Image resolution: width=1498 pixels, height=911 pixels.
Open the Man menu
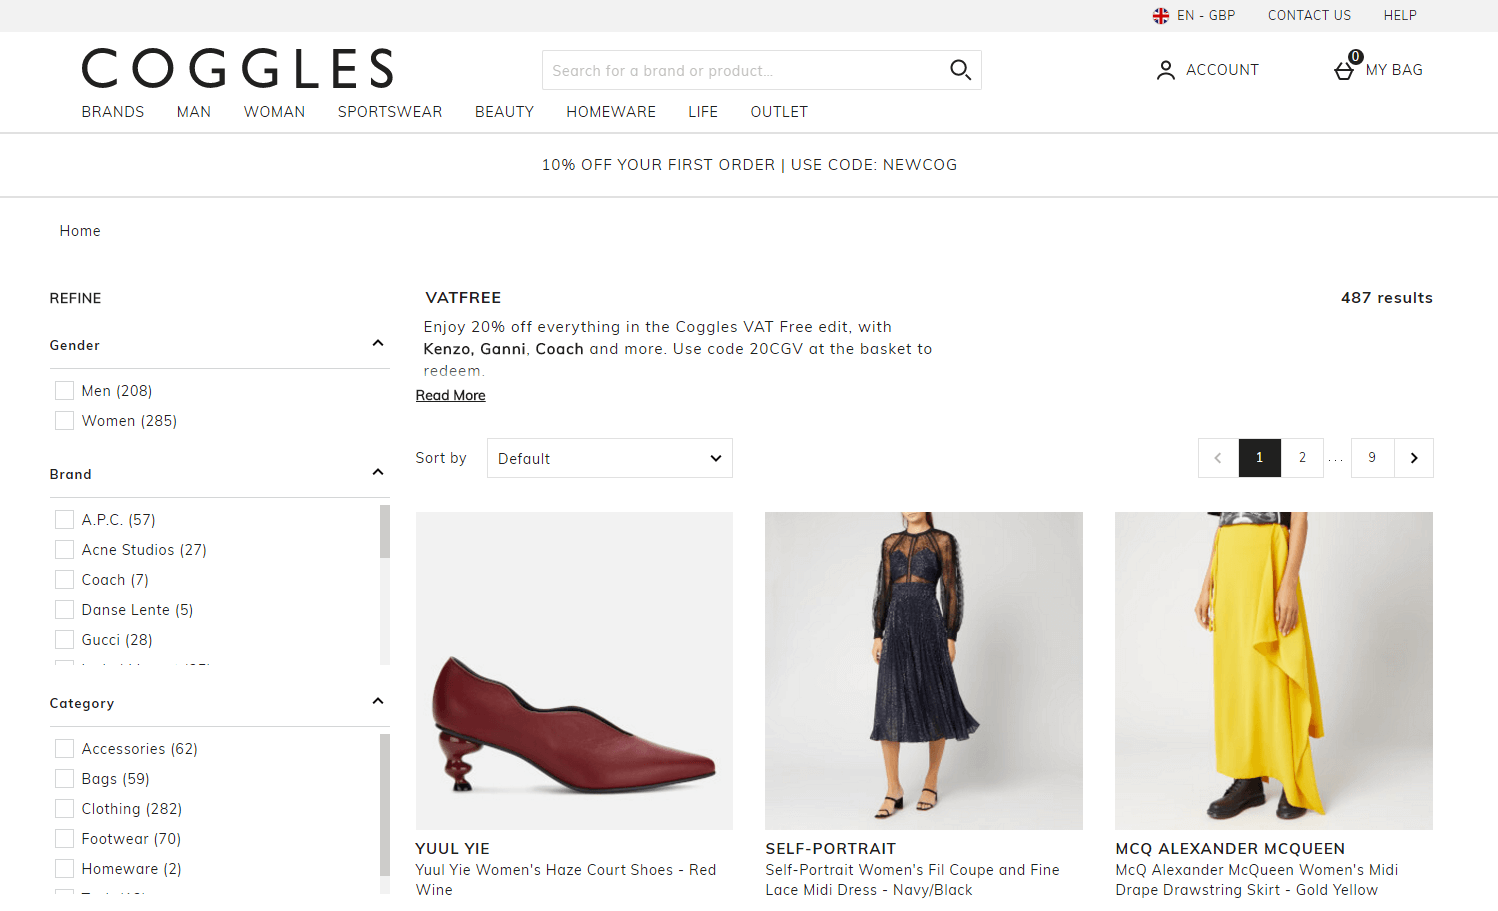[194, 112]
